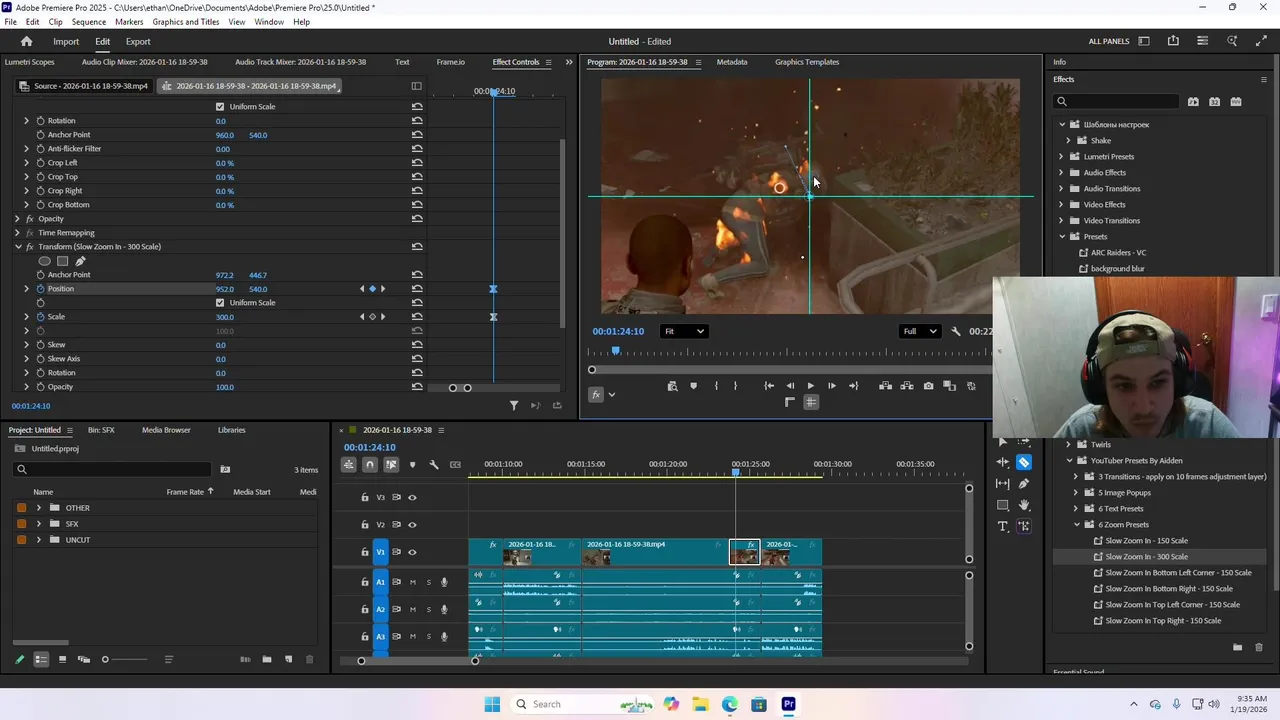Click the New Bin icon in Project panel
Screen dimensions: 1280x720
click(x=267, y=659)
